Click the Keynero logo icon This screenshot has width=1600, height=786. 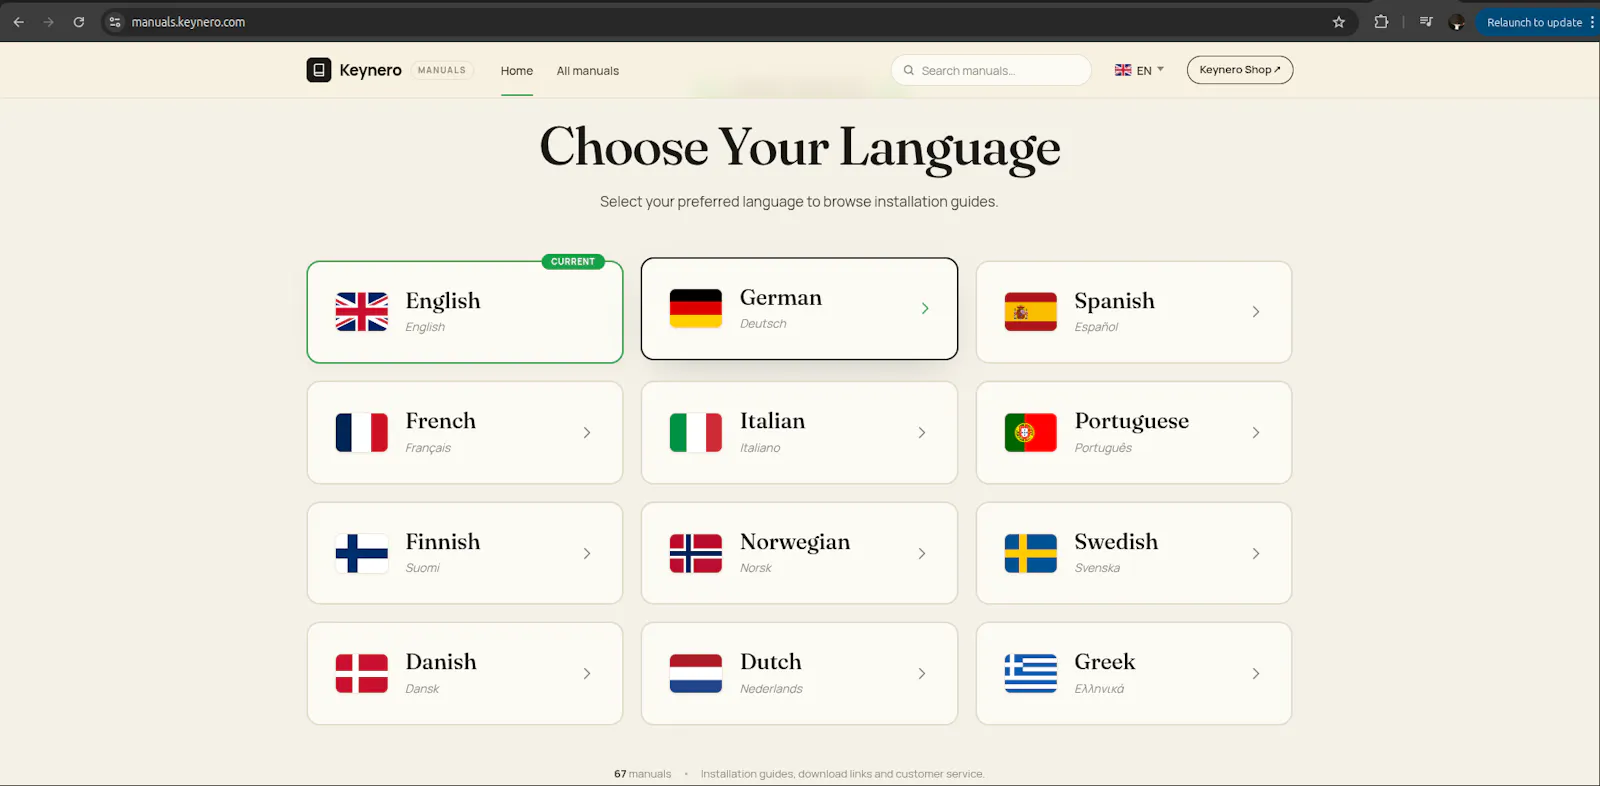click(x=318, y=70)
